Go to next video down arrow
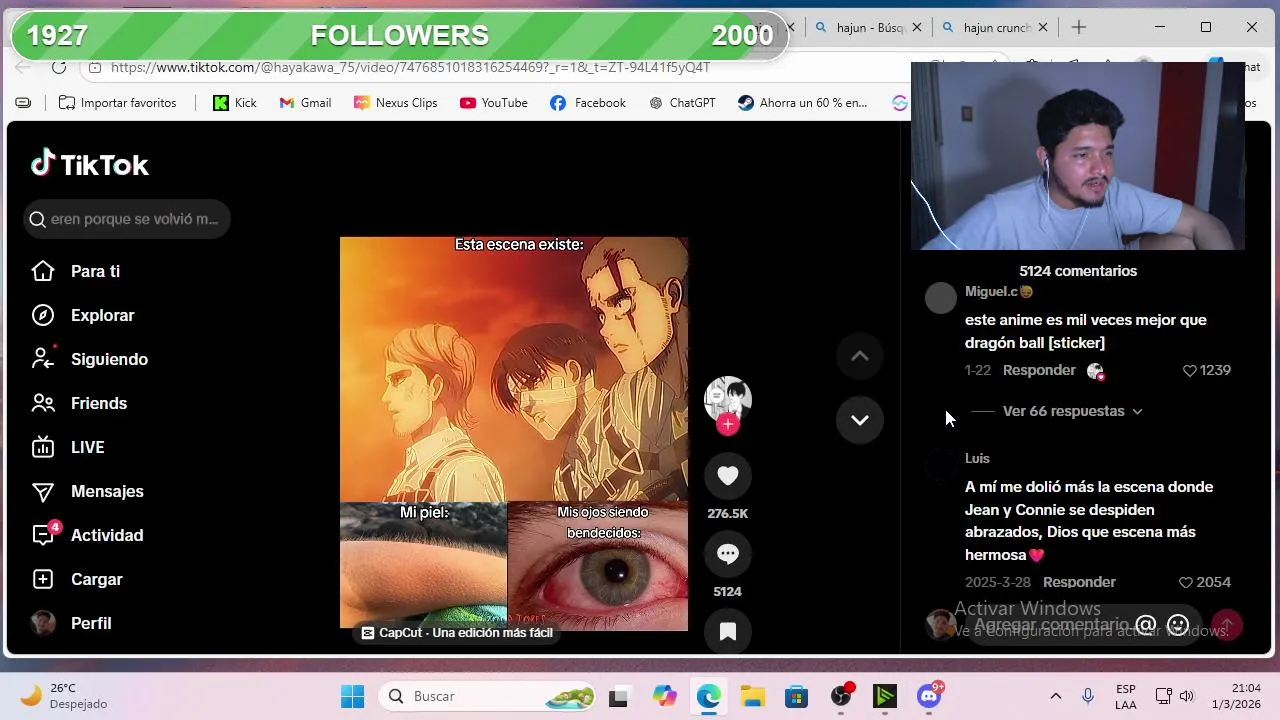The height and width of the screenshot is (720, 1280). click(x=860, y=420)
